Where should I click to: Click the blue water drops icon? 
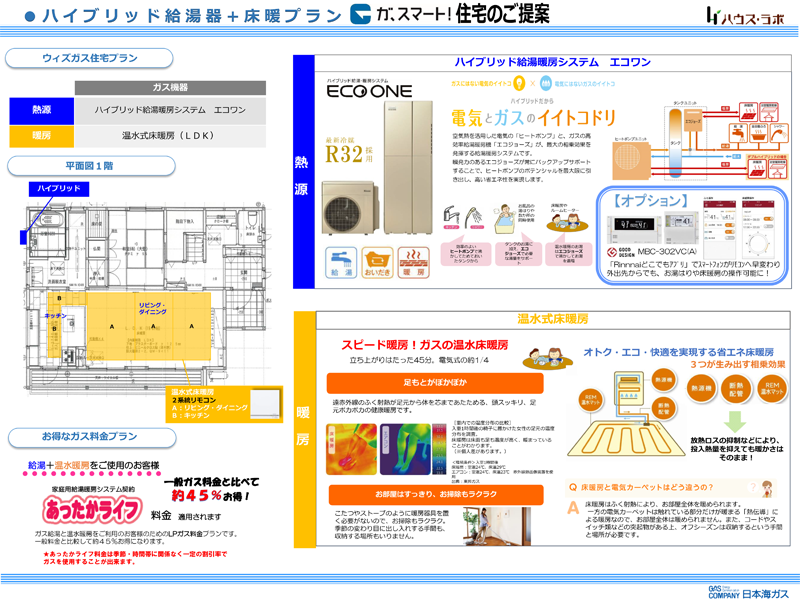(545, 83)
